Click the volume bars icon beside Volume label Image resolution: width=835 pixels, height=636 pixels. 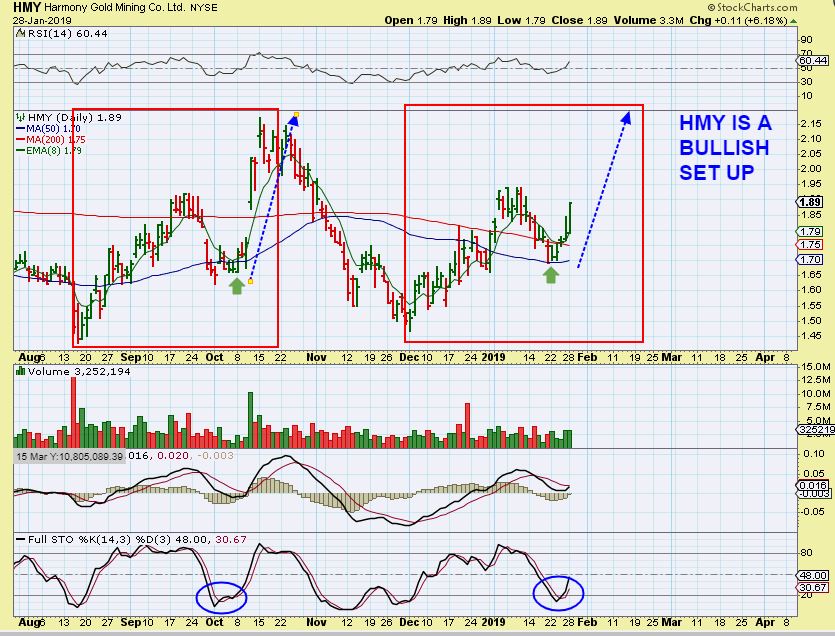pos(20,371)
